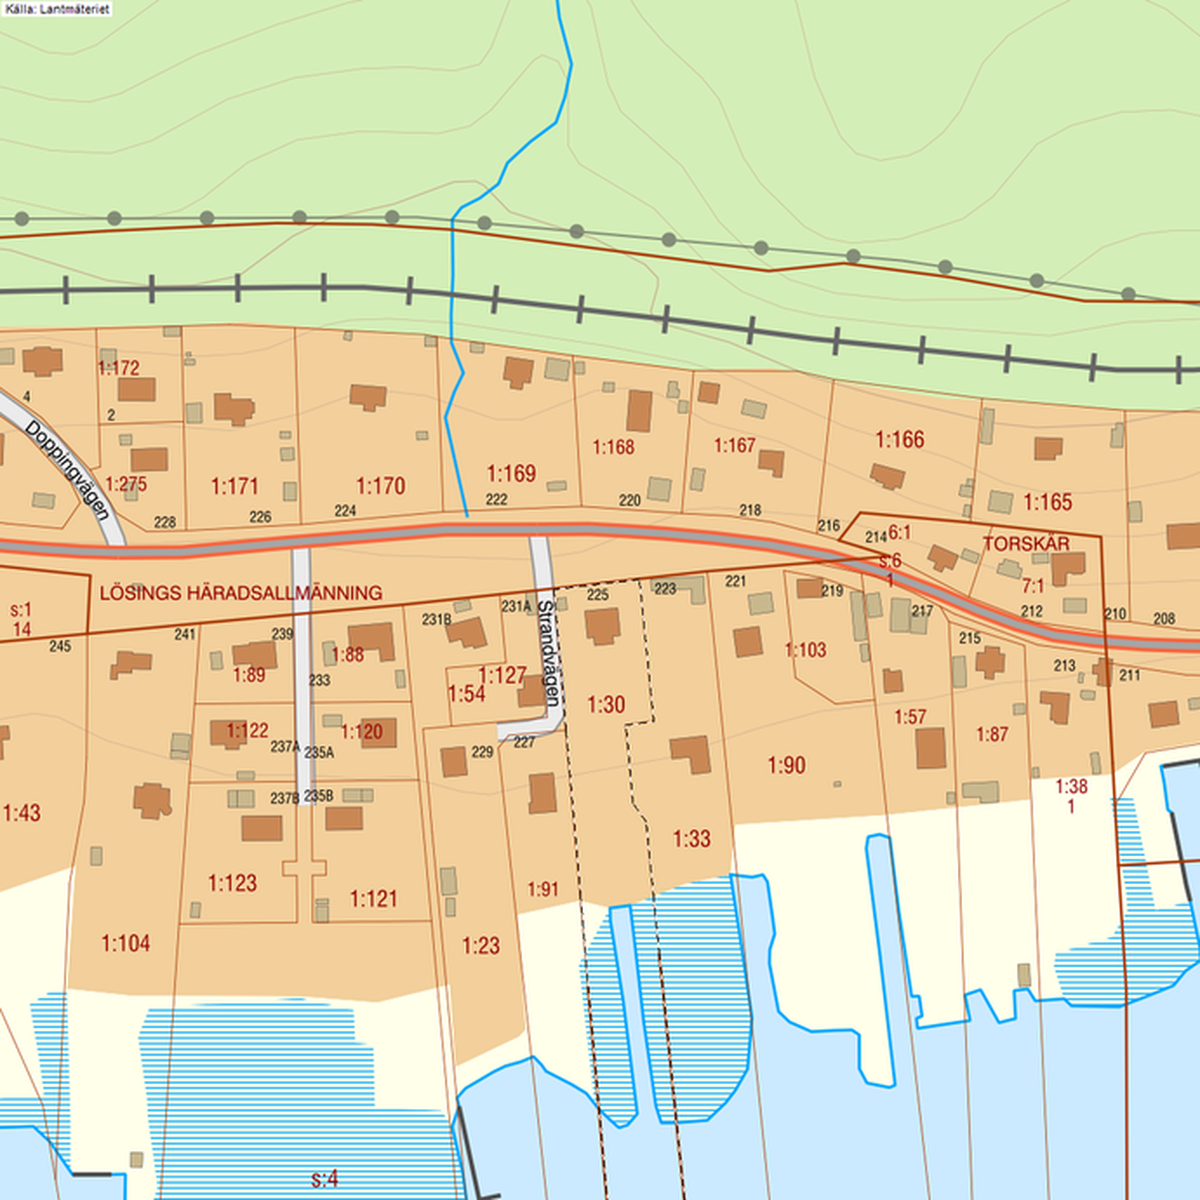Pick parcel label '1:168'
Screen dimensions: 1200x1200
[x=614, y=447]
